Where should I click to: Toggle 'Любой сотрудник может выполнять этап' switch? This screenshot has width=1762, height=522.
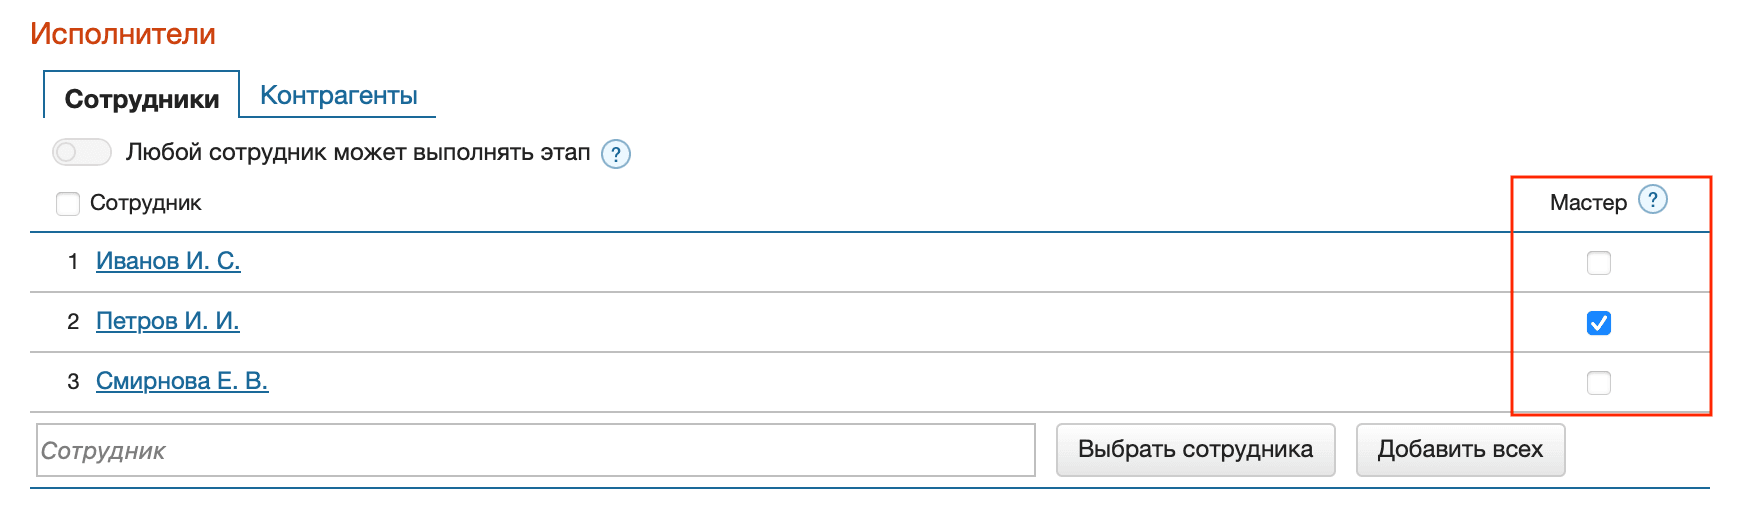[x=82, y=152]
